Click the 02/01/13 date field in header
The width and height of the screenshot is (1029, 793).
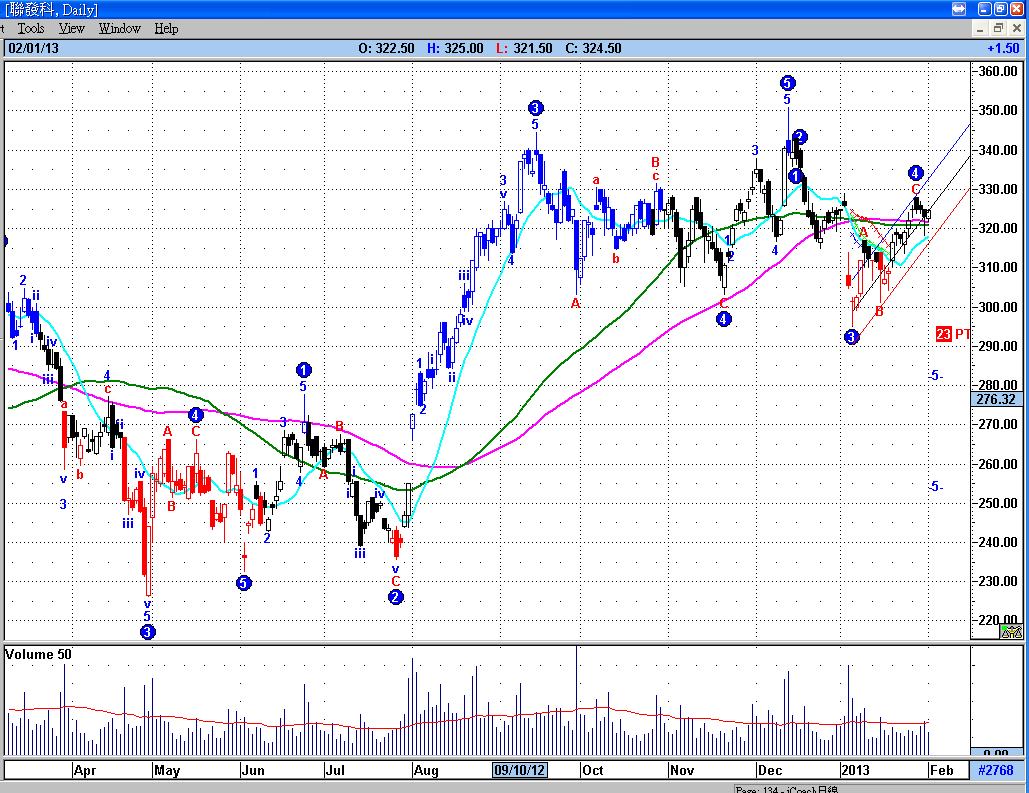(x=33, y=49)
